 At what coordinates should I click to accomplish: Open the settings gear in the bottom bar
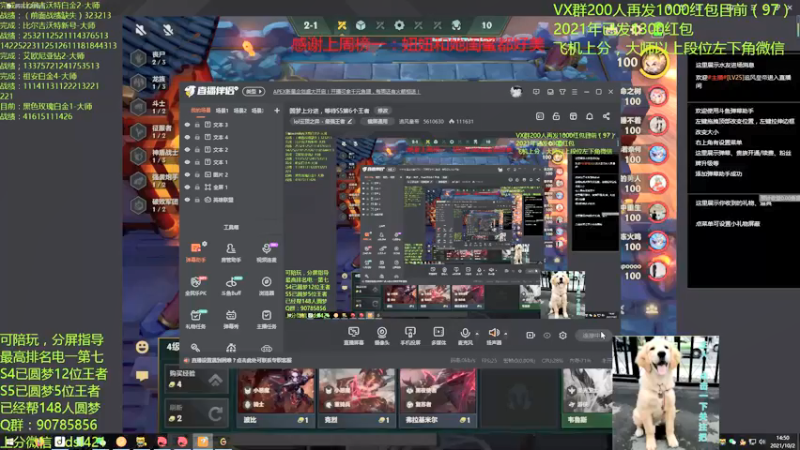coord(563,335)
